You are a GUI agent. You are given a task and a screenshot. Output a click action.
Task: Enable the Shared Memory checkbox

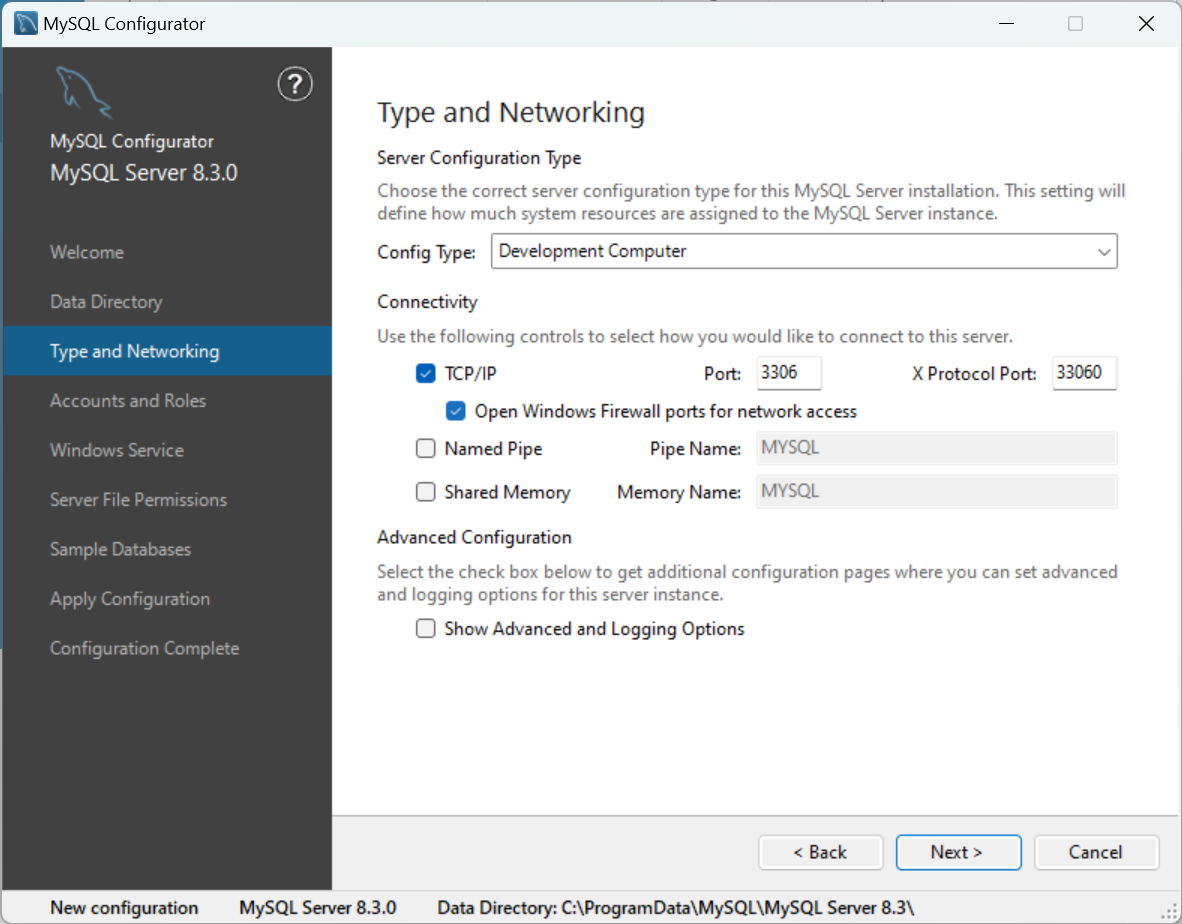[x=425, y=491]
